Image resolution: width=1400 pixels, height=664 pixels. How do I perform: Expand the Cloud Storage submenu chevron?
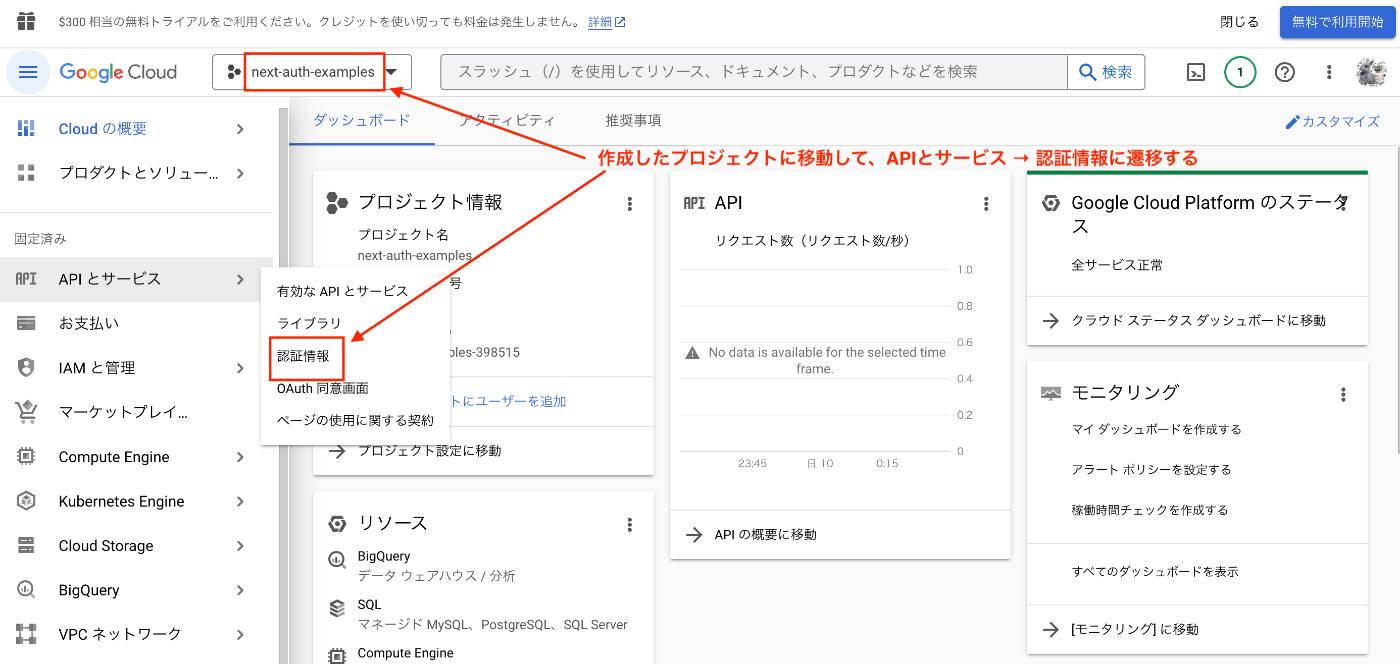click(240, 546)
